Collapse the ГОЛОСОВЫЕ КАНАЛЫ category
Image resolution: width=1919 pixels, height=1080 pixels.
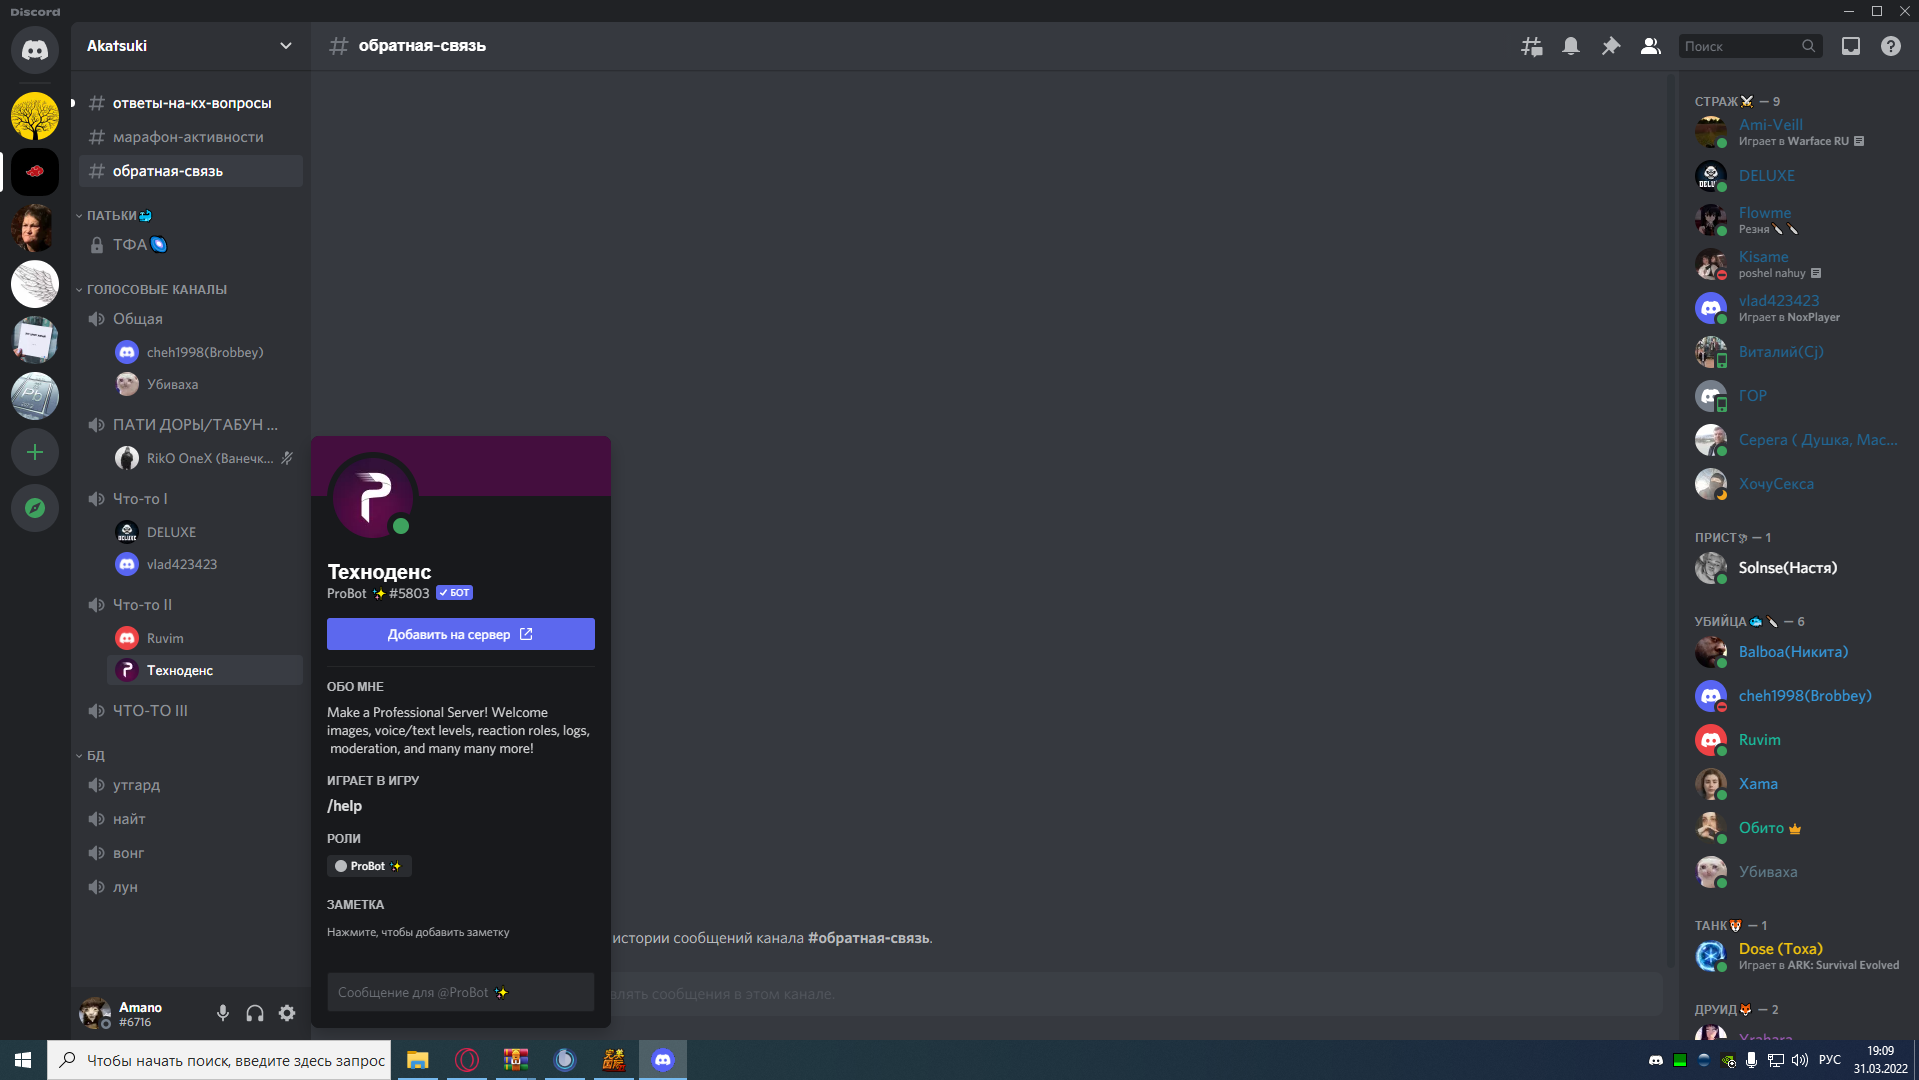click(x=156, y=289)
